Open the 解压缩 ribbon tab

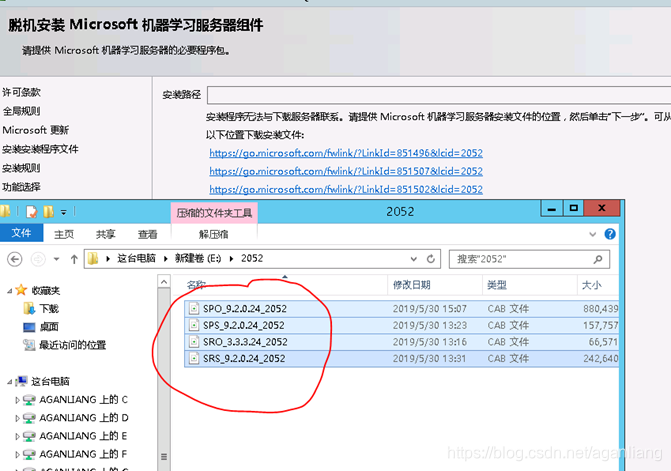click(214, 234)
